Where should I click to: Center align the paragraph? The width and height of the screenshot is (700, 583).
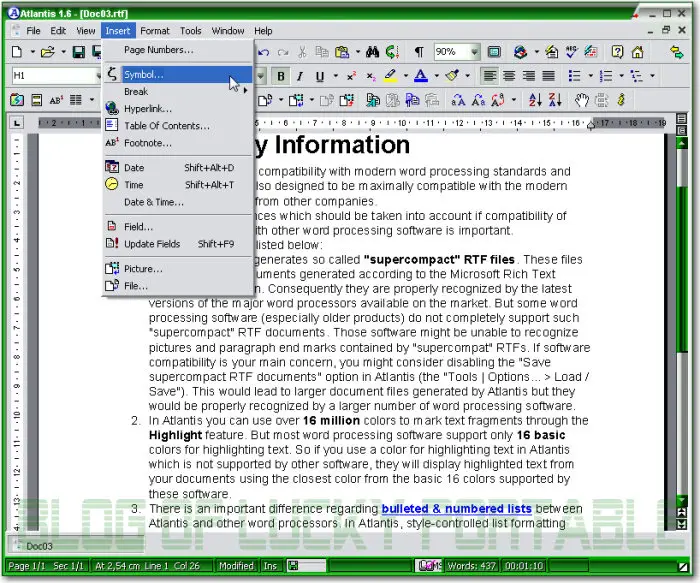pos(509,76)
